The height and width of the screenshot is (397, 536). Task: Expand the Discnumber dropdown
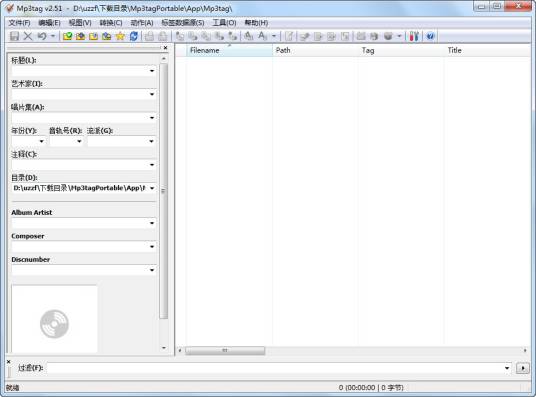click(152, 270)
